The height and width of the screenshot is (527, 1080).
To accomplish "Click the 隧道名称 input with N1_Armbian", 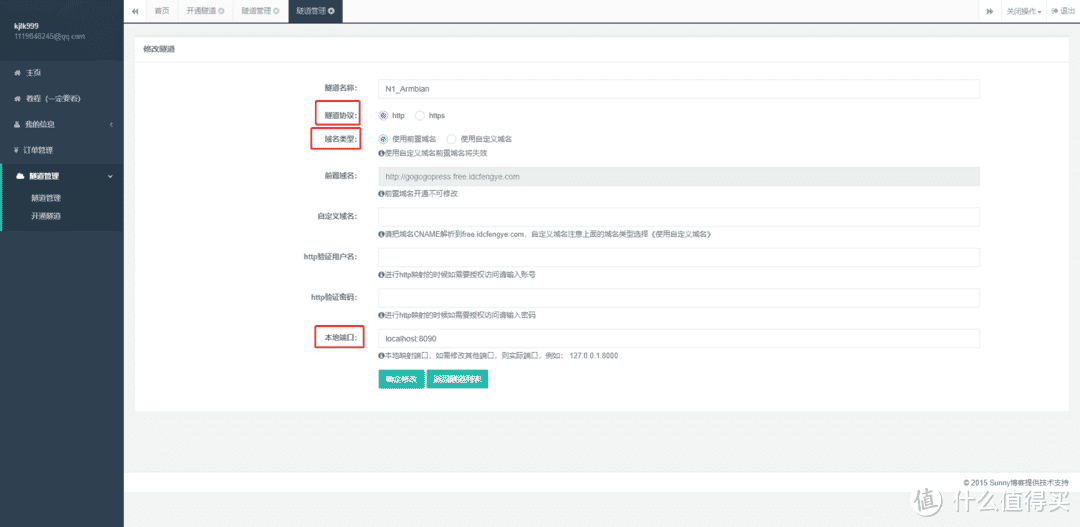I will 678,89.
